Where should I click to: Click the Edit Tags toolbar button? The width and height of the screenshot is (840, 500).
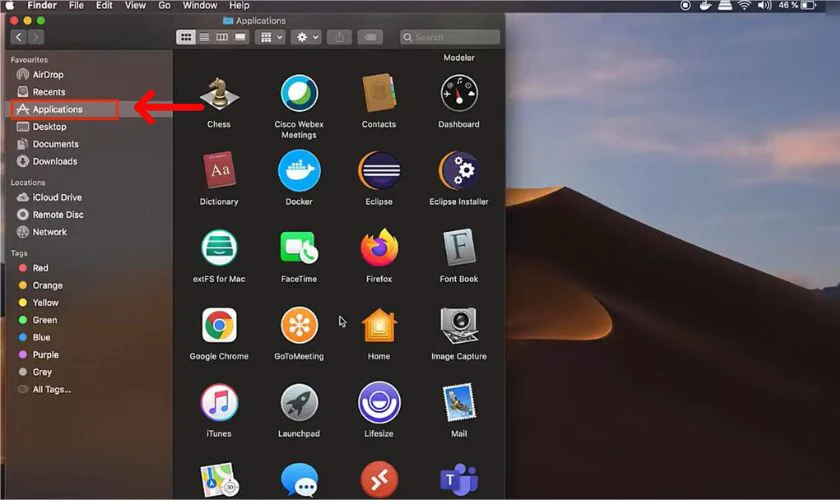[x=370, y=37]
